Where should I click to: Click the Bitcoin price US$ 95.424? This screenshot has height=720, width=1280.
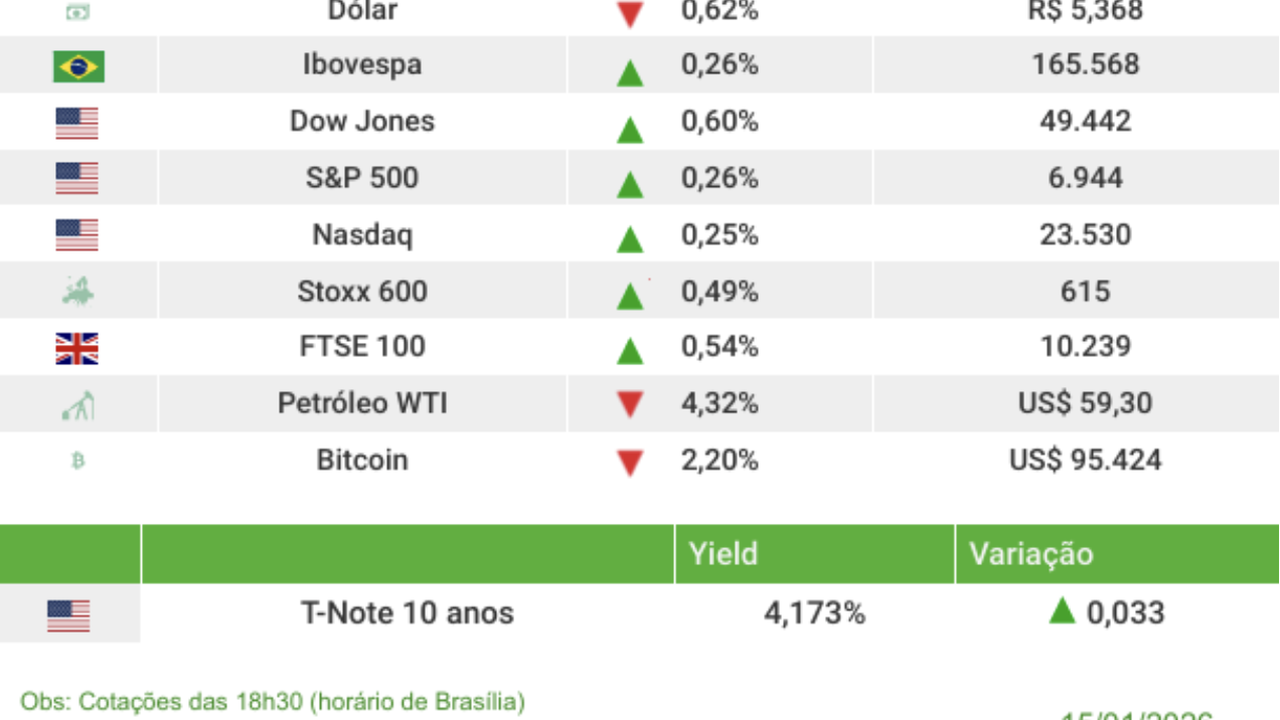(x=1085, y=460)
